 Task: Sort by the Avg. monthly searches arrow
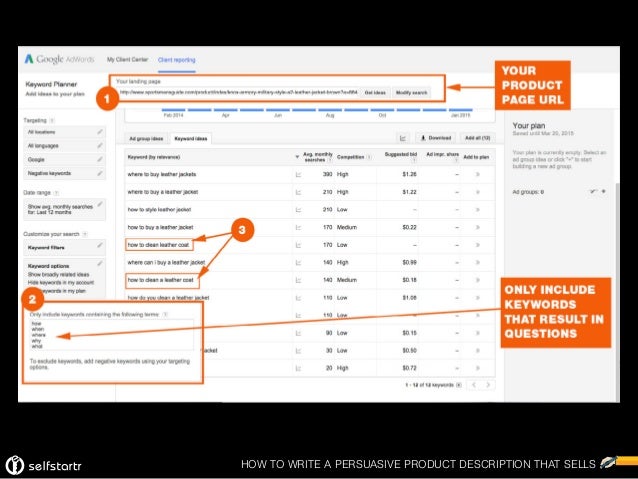297,157
